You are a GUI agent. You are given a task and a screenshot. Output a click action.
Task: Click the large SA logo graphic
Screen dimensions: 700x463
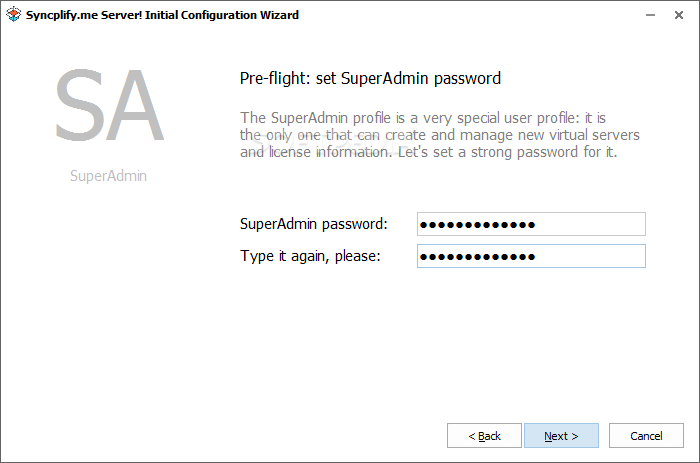click(x=109, y=105)
